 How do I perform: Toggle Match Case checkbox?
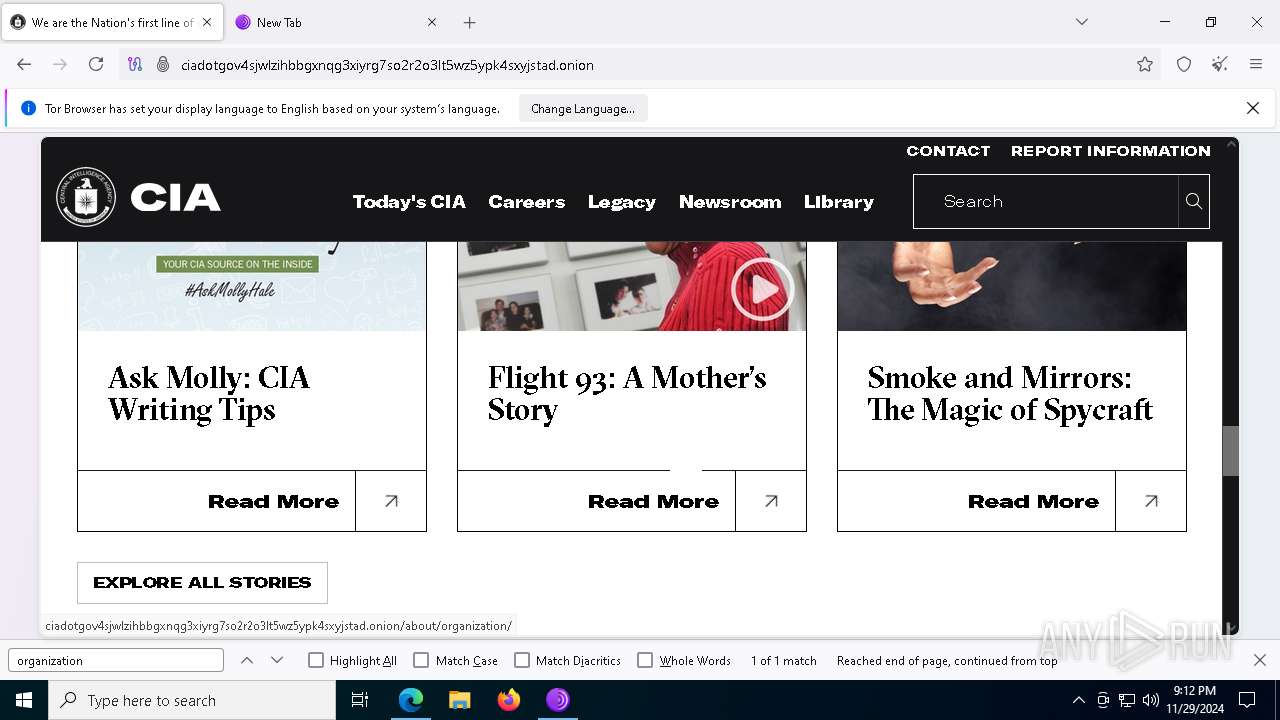(x=421, y=660)
